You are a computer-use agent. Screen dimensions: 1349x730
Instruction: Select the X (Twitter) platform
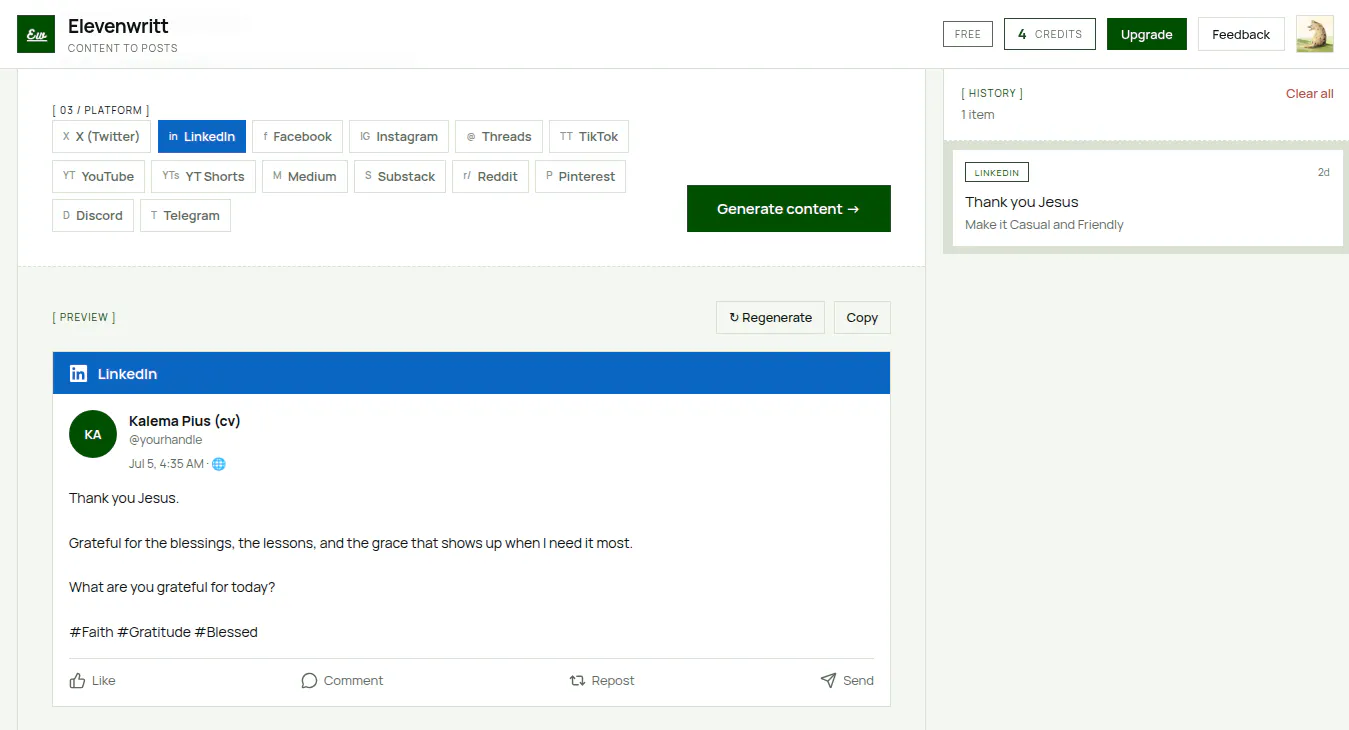click(x=102, y=137)
